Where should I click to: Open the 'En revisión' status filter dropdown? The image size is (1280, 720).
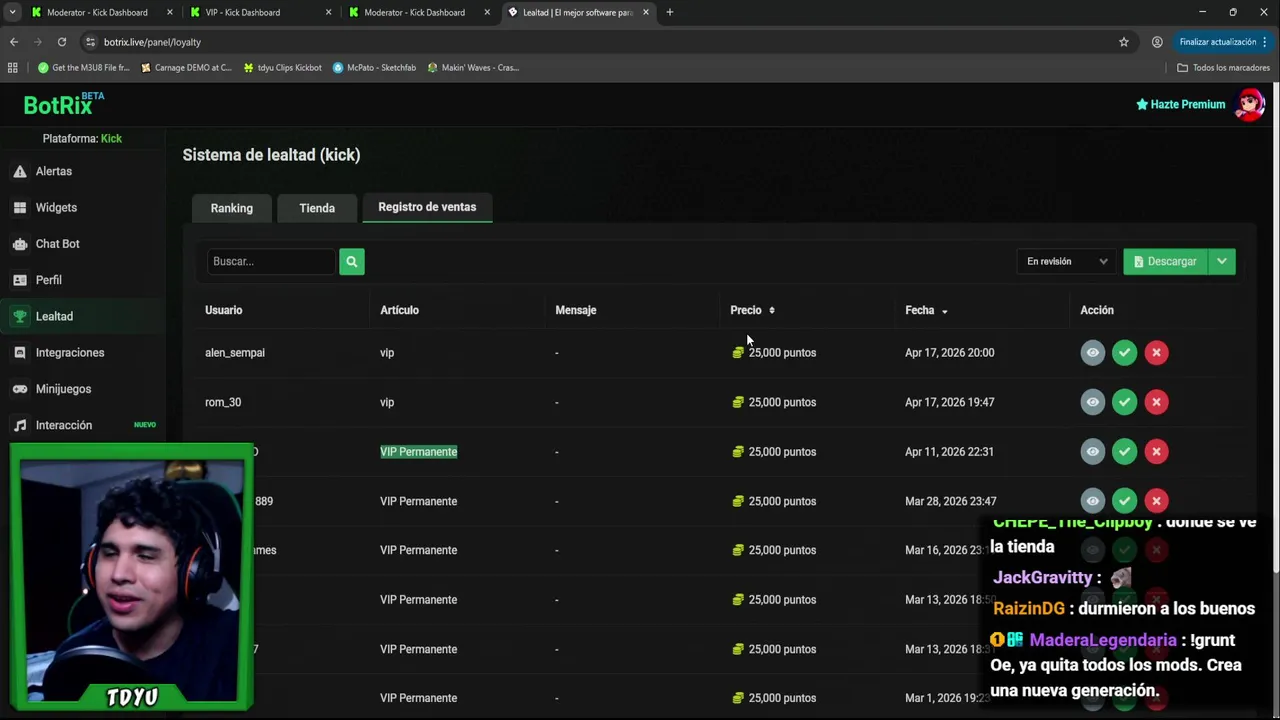(1066, 261)
